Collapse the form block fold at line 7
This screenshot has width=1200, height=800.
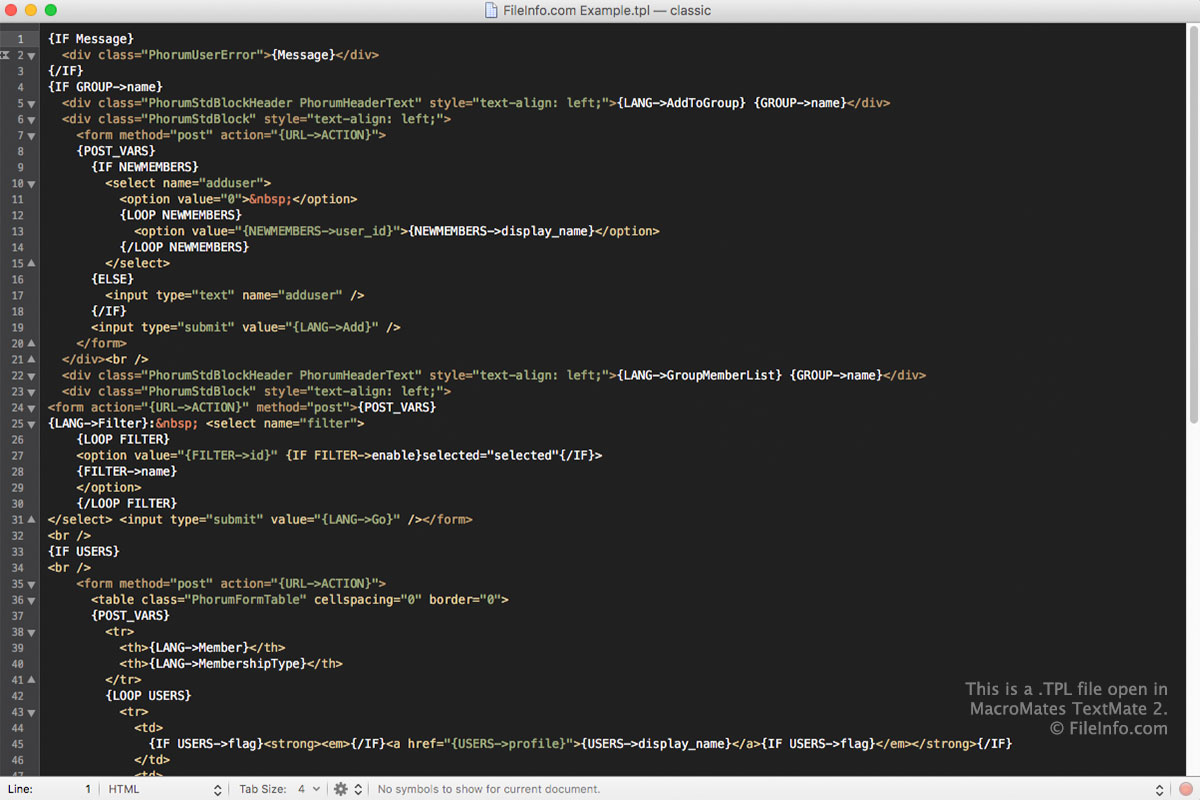pos(31,135)
